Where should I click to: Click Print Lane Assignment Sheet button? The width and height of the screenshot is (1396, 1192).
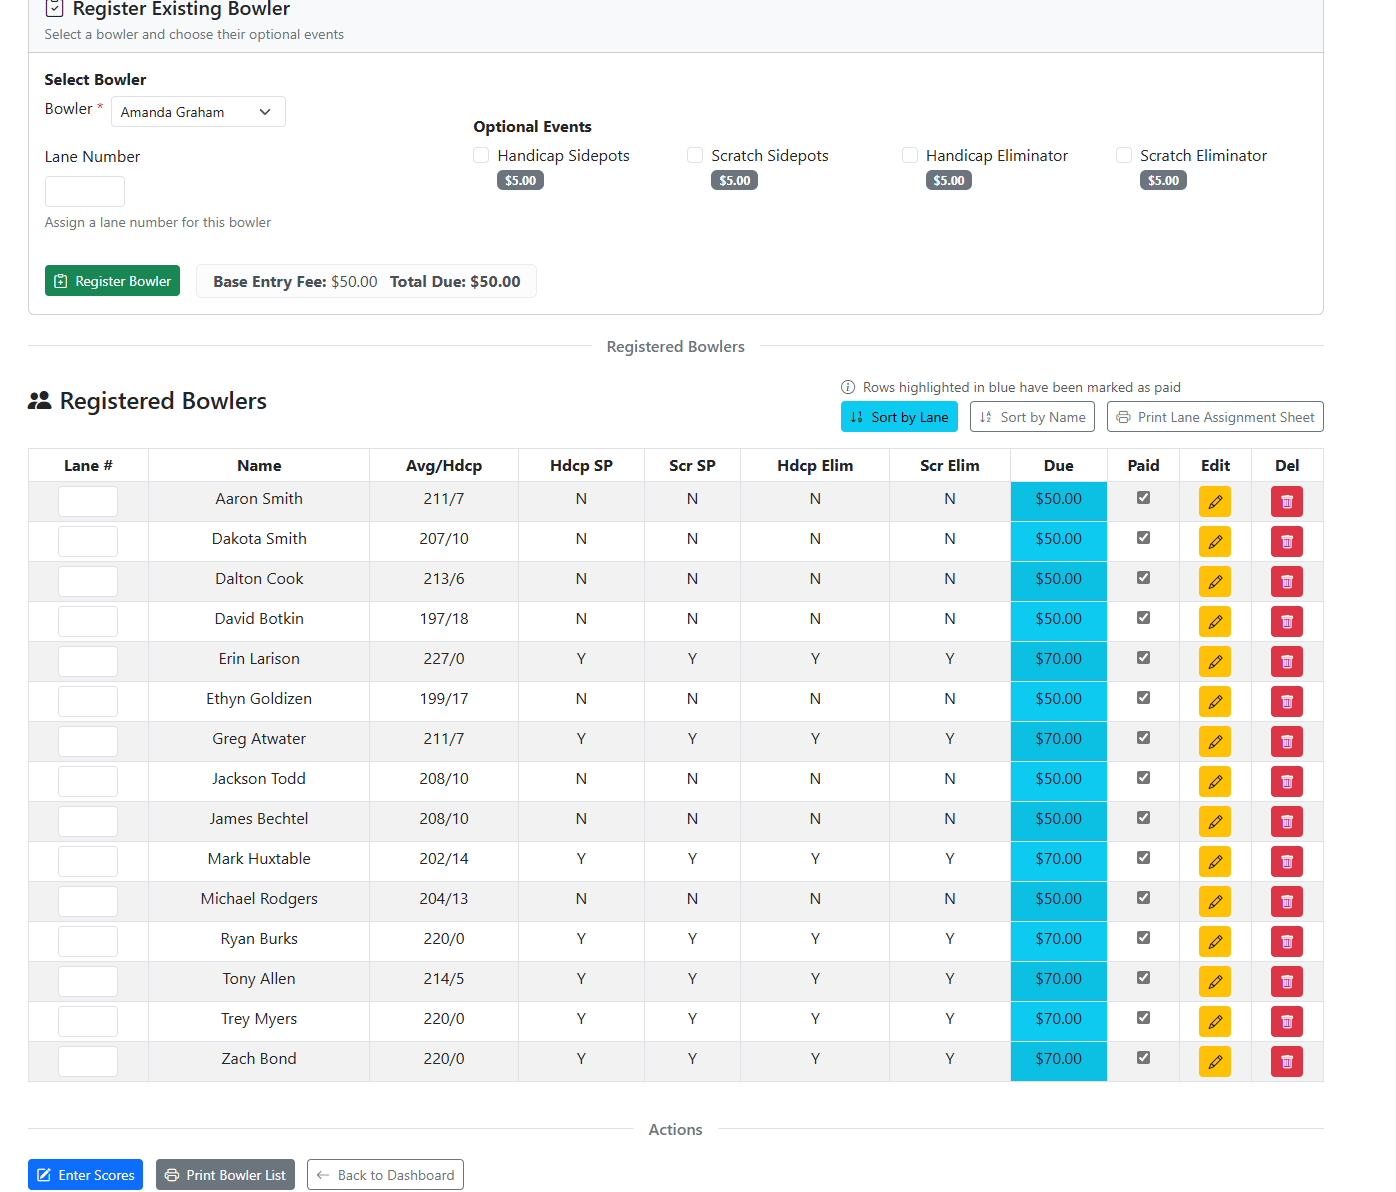click(1215, 417)
